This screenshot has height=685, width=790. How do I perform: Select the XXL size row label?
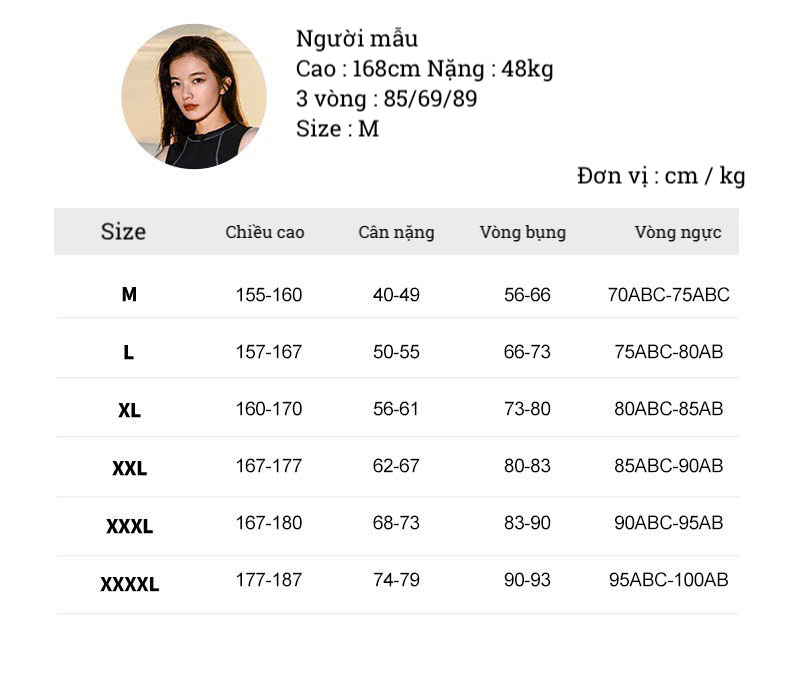pos(129,468)
